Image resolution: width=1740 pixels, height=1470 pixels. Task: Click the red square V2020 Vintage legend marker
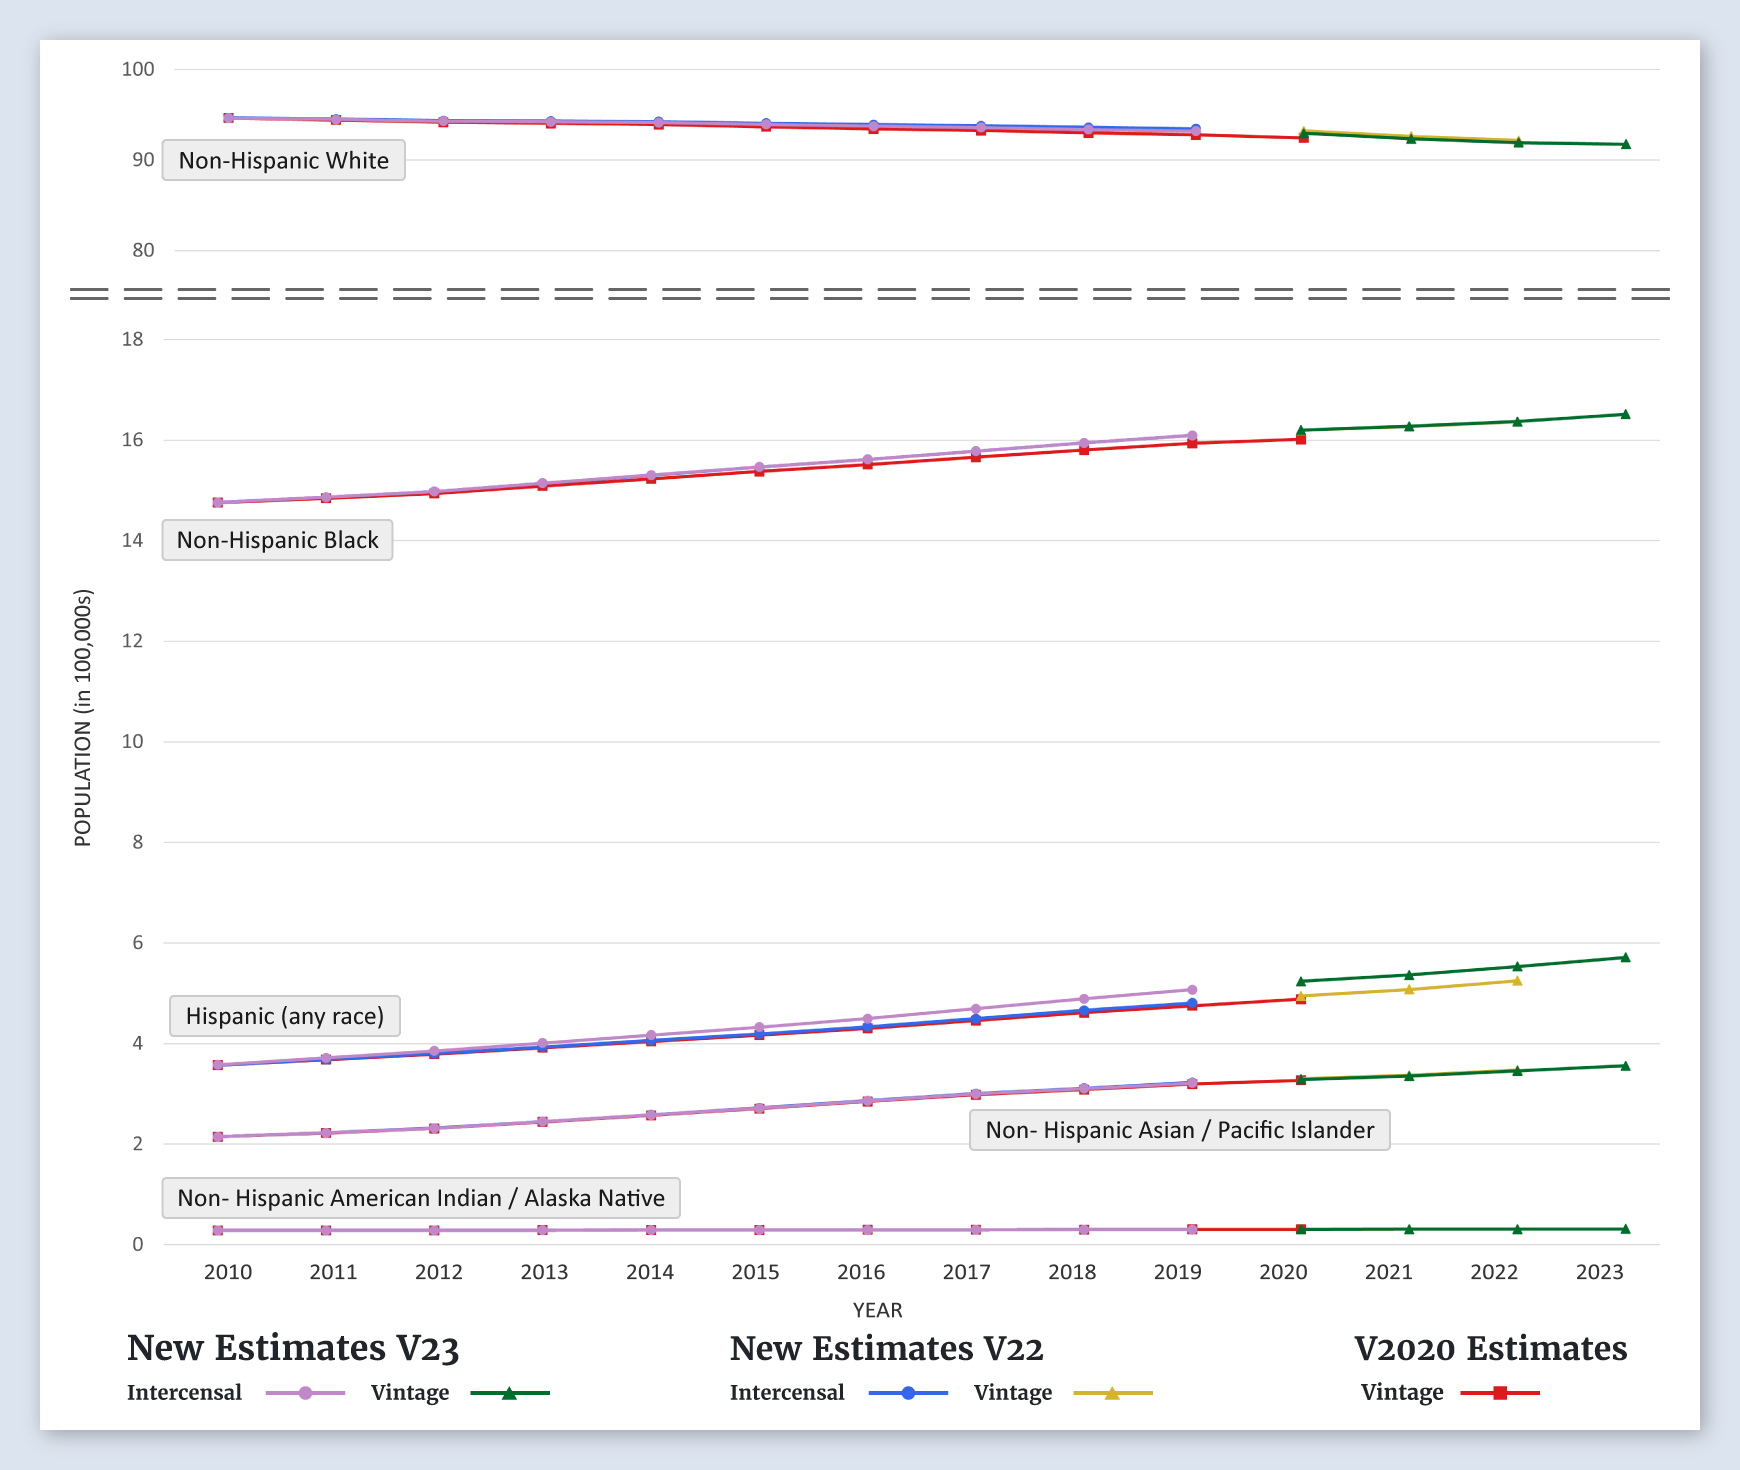pos(1500,1393)
